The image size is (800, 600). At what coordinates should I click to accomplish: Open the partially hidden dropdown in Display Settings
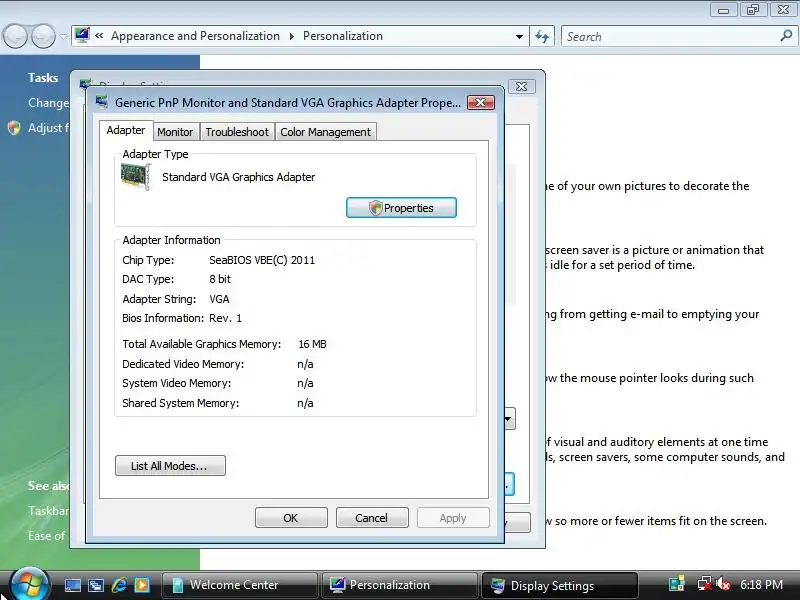(x=510, y=419)
